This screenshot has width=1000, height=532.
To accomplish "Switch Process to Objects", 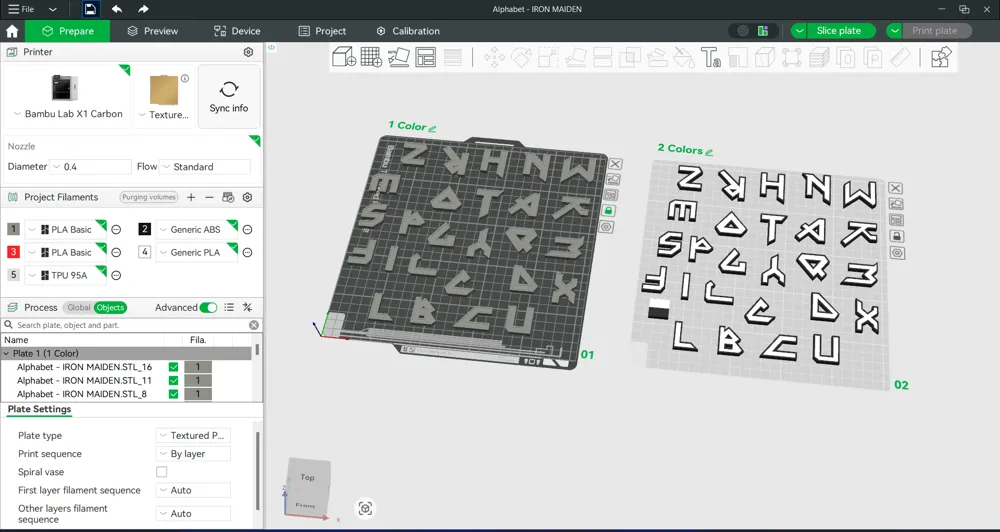I will (x=110, y=307).
